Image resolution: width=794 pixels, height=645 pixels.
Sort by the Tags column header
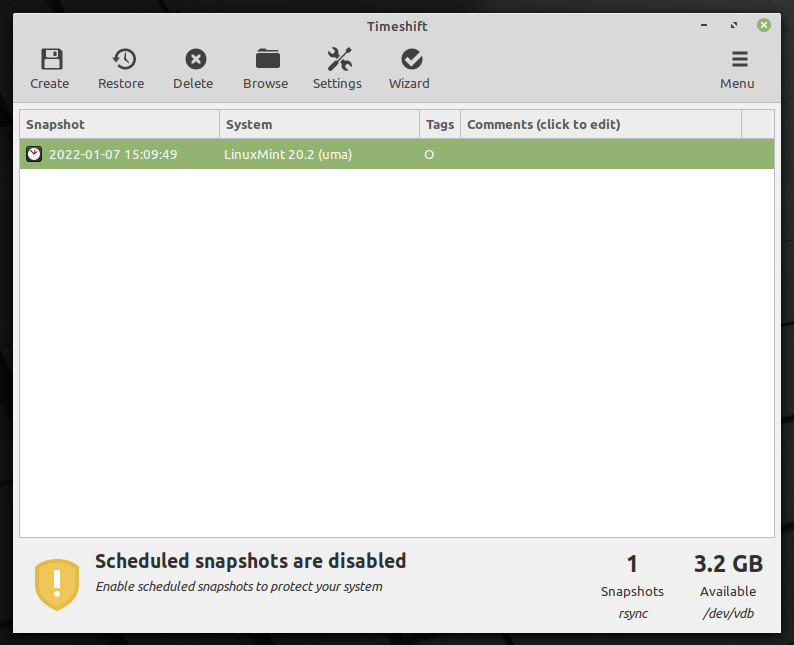click(440, 124)
